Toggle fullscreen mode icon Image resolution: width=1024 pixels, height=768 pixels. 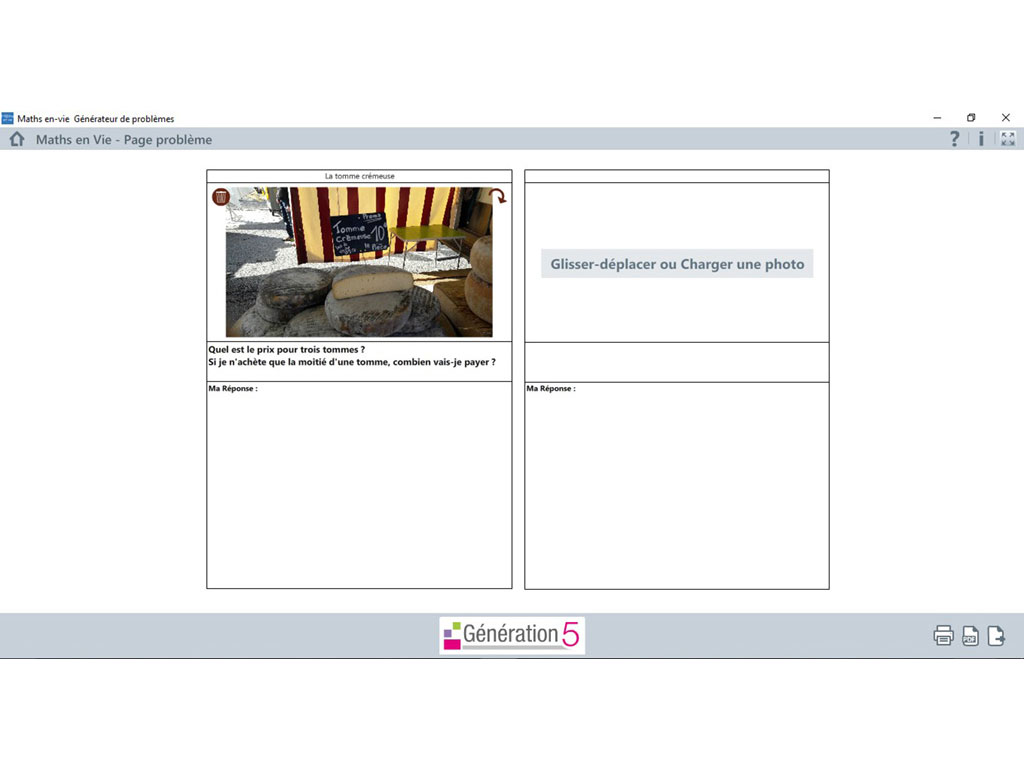click(x=1007, y=139)
